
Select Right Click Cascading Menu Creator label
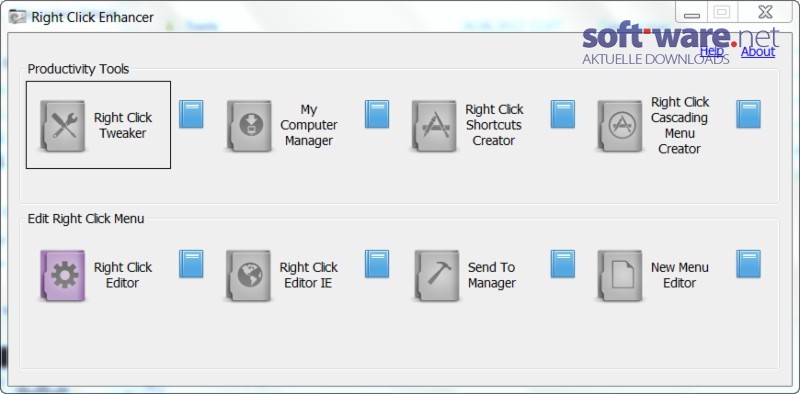click(680, 126)
